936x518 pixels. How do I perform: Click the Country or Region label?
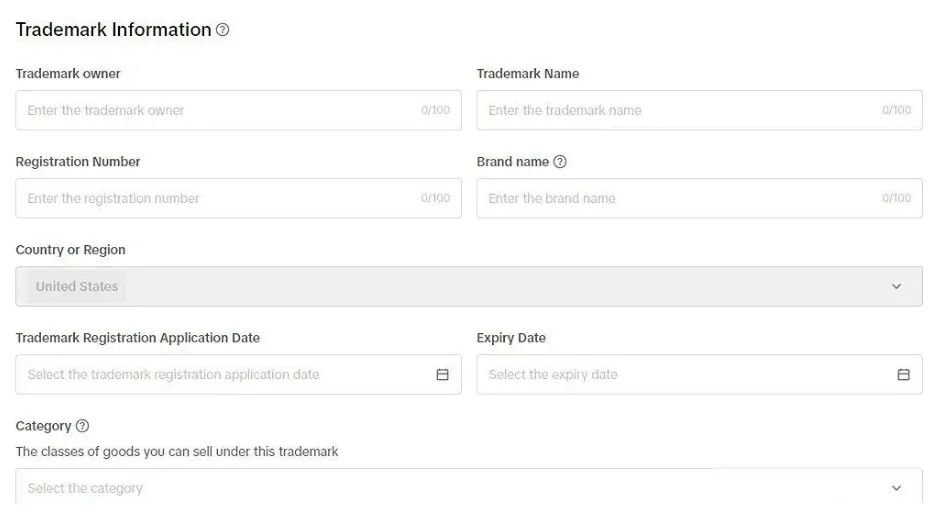(70, 249)
